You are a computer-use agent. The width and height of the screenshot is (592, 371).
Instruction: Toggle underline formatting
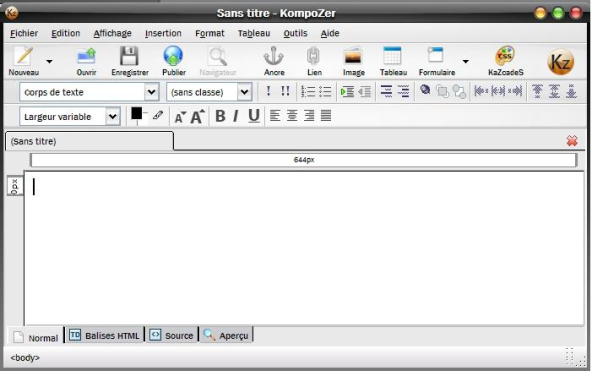click(x=254, y=116)
